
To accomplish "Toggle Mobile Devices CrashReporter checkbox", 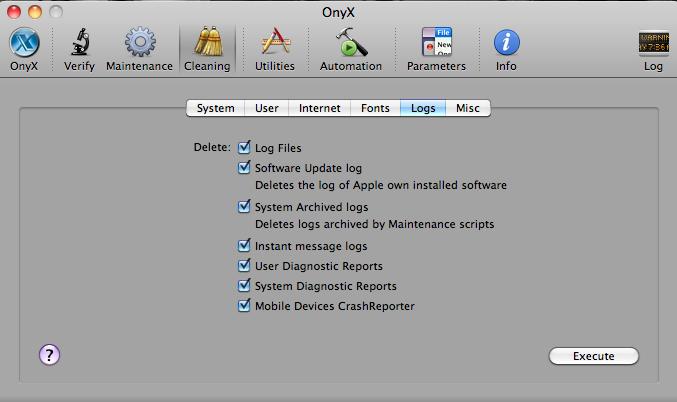I will pos(244,305).
